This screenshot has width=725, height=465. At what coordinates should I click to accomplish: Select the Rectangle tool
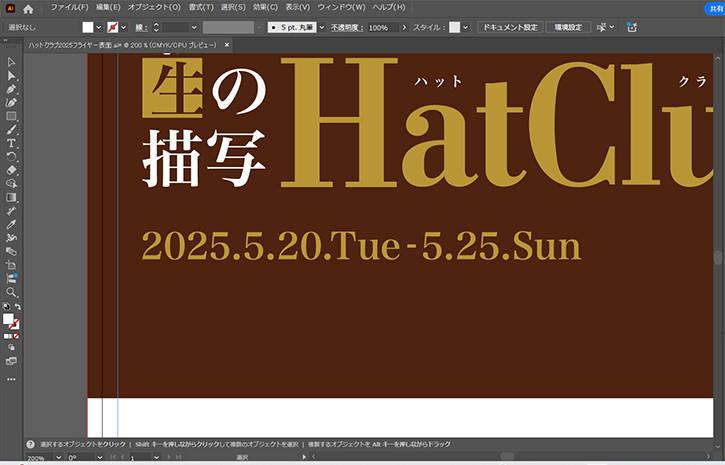pyautogui.click(x=11, y=116)
